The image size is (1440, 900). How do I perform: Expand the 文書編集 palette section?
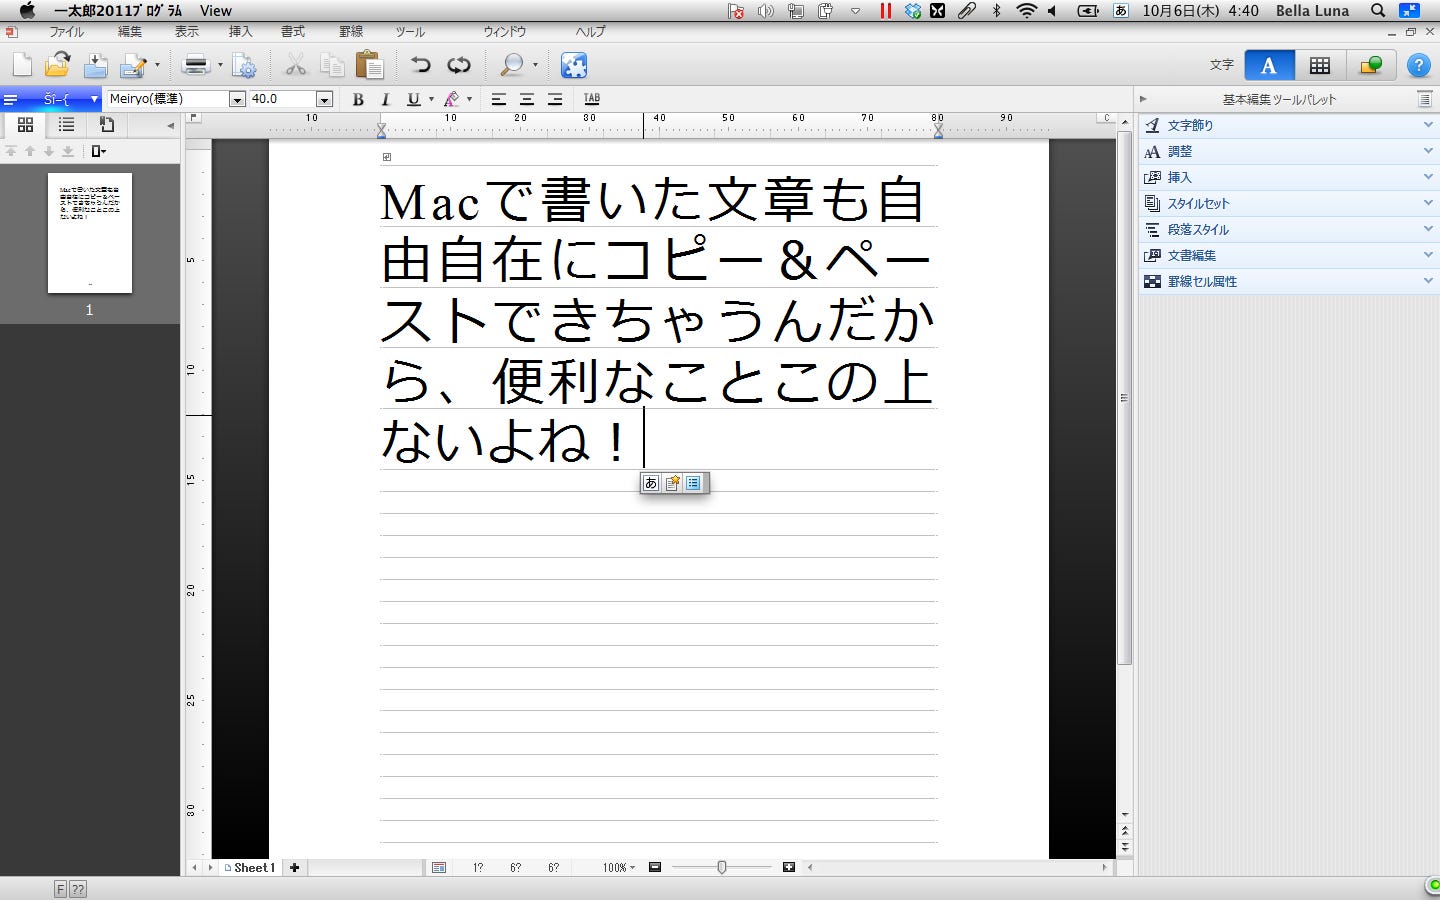click(x=1288, y=255)
